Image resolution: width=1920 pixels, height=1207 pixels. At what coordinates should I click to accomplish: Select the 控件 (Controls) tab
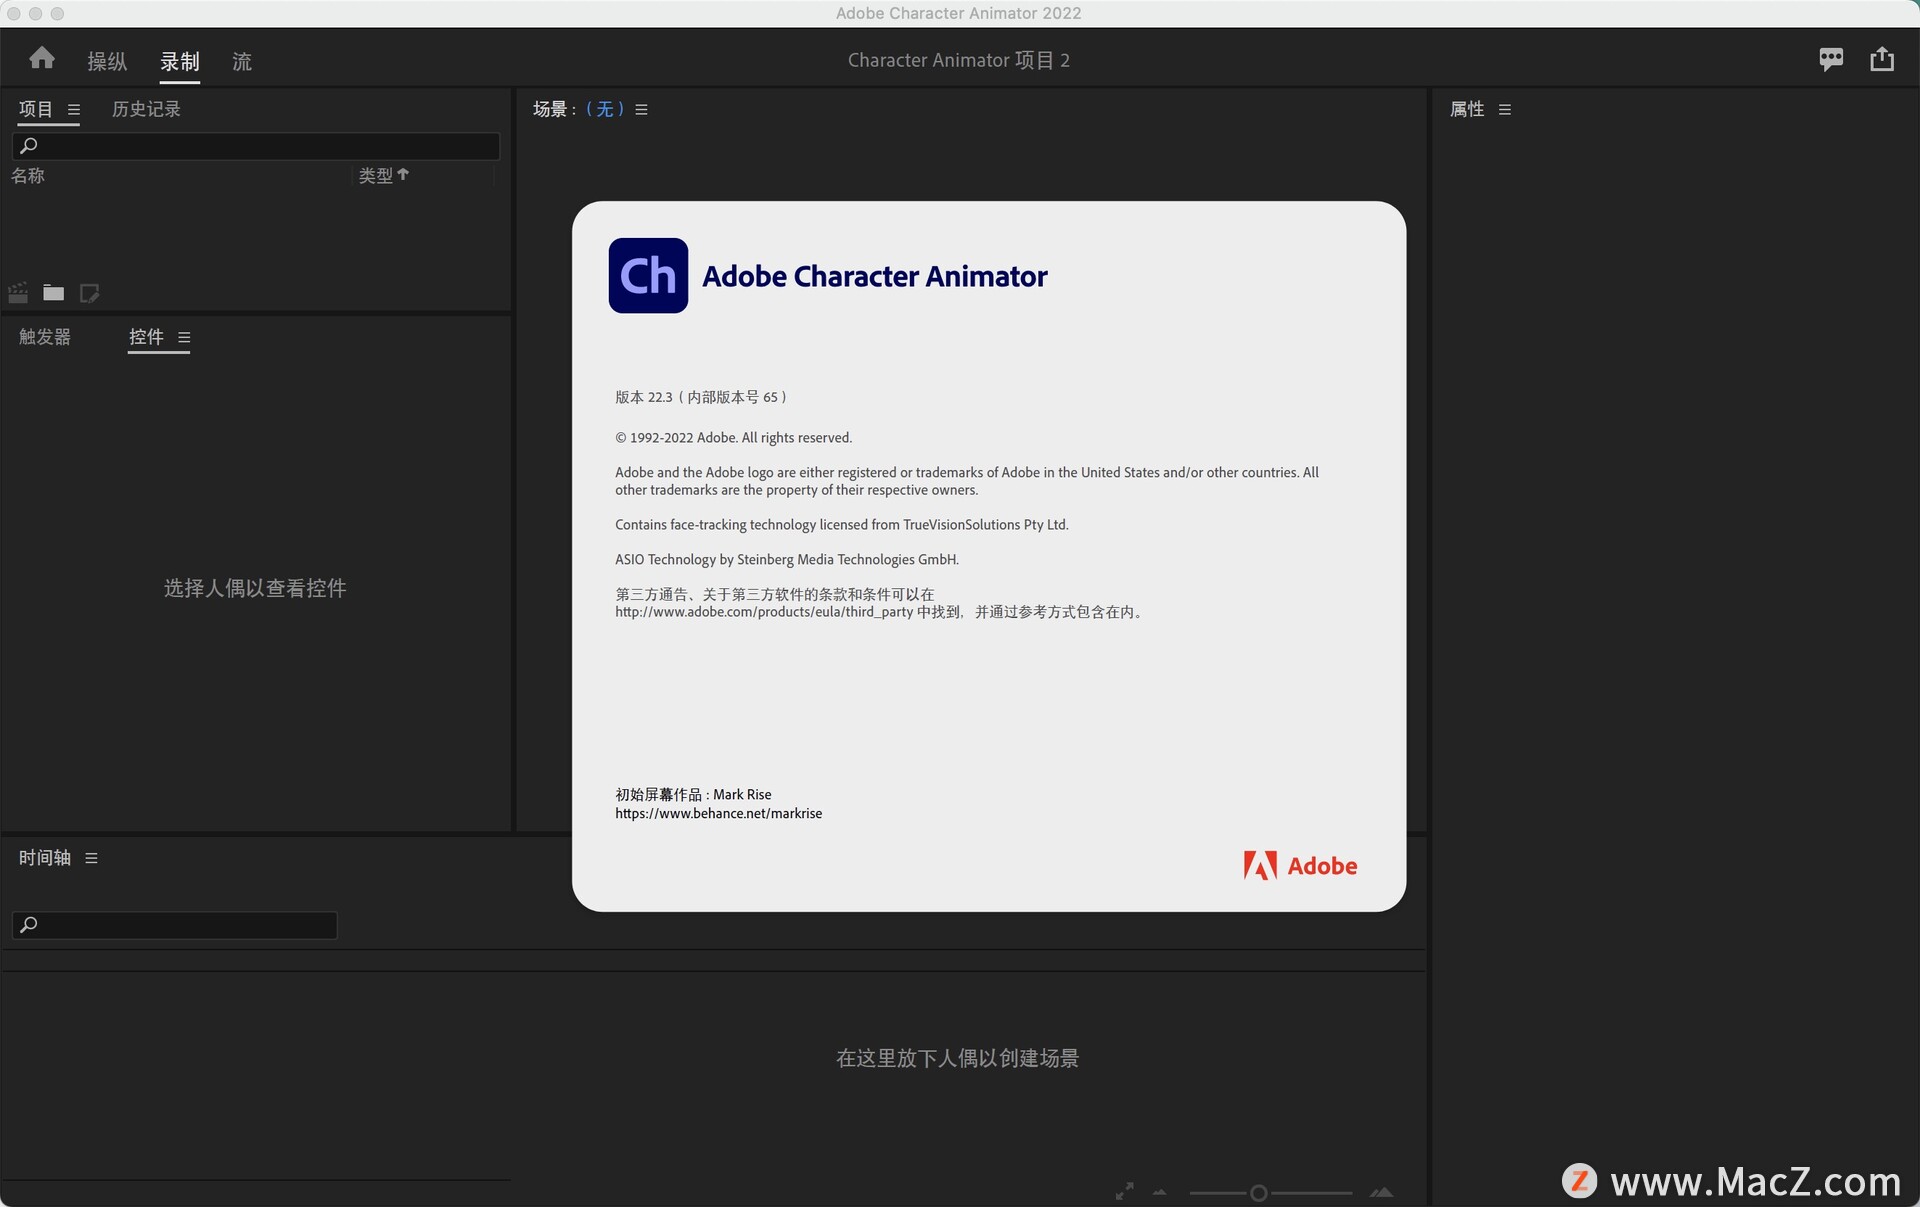click(146, 337)
